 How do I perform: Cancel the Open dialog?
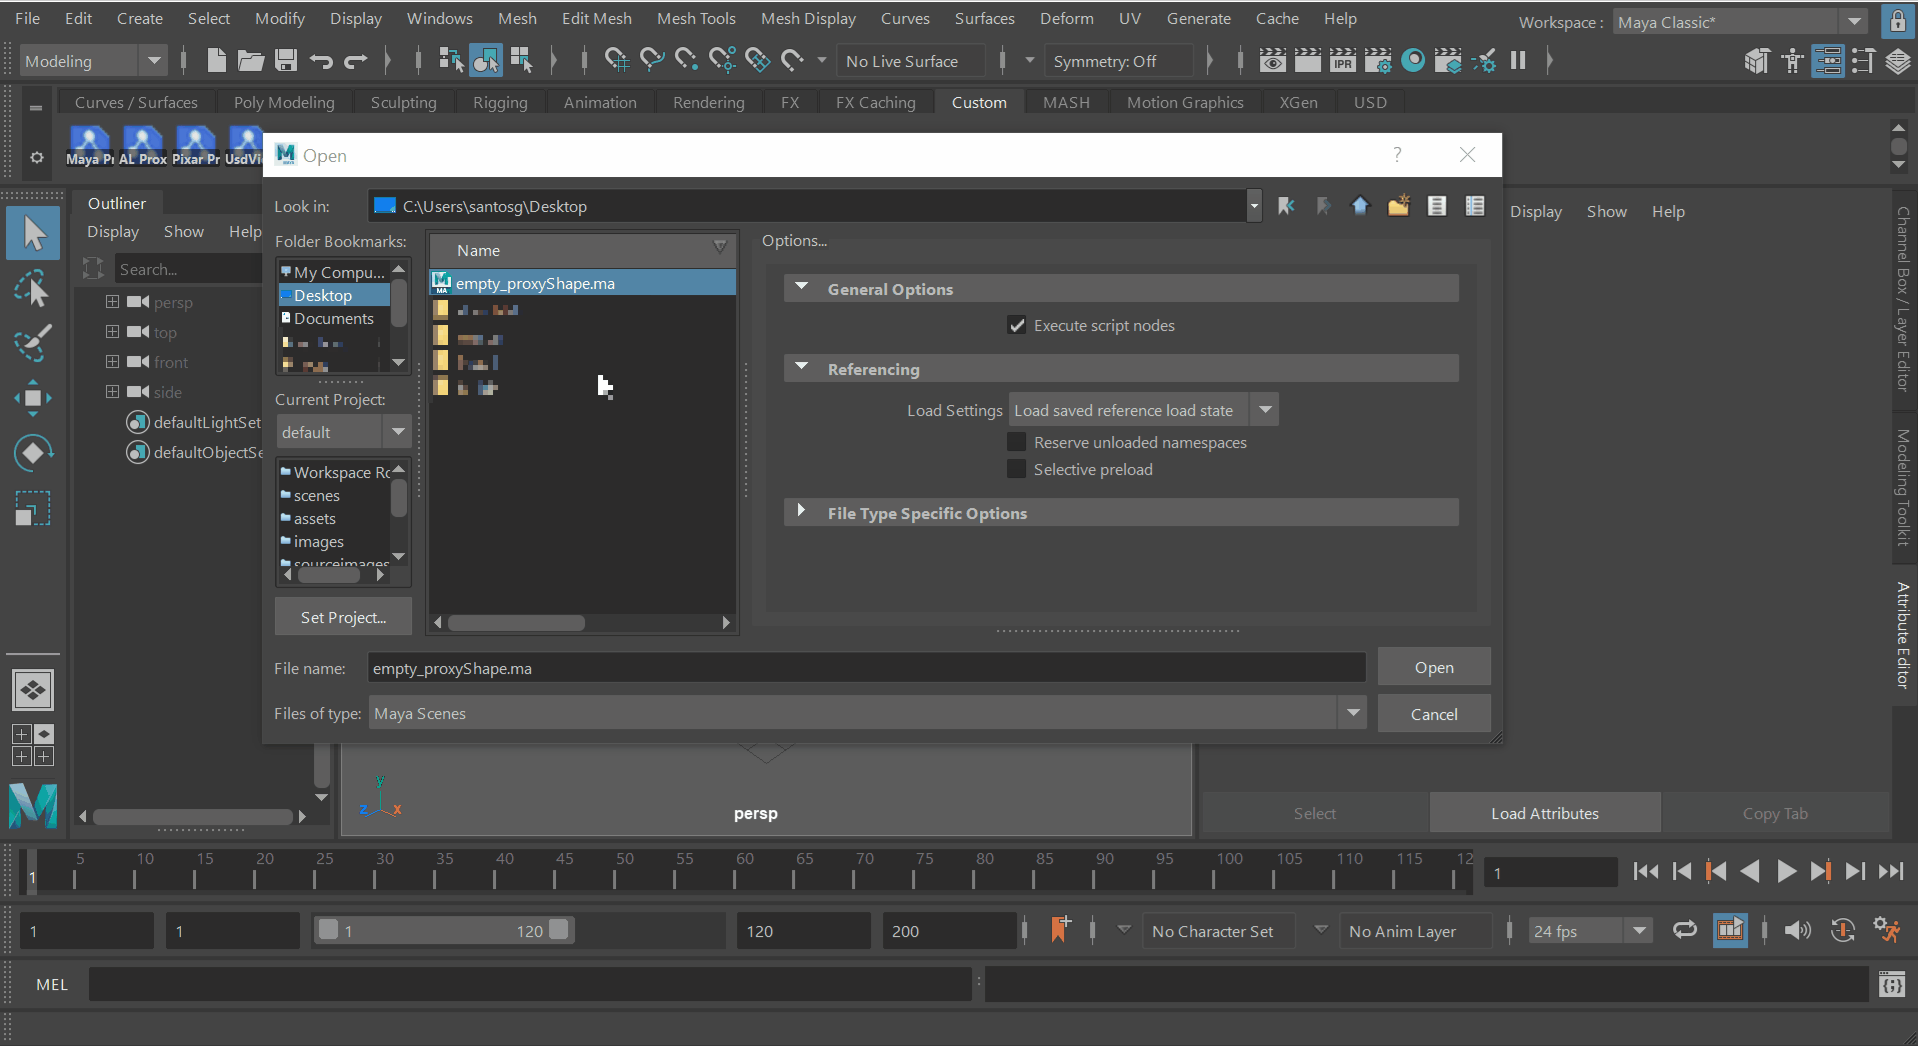click(1433, 713)
